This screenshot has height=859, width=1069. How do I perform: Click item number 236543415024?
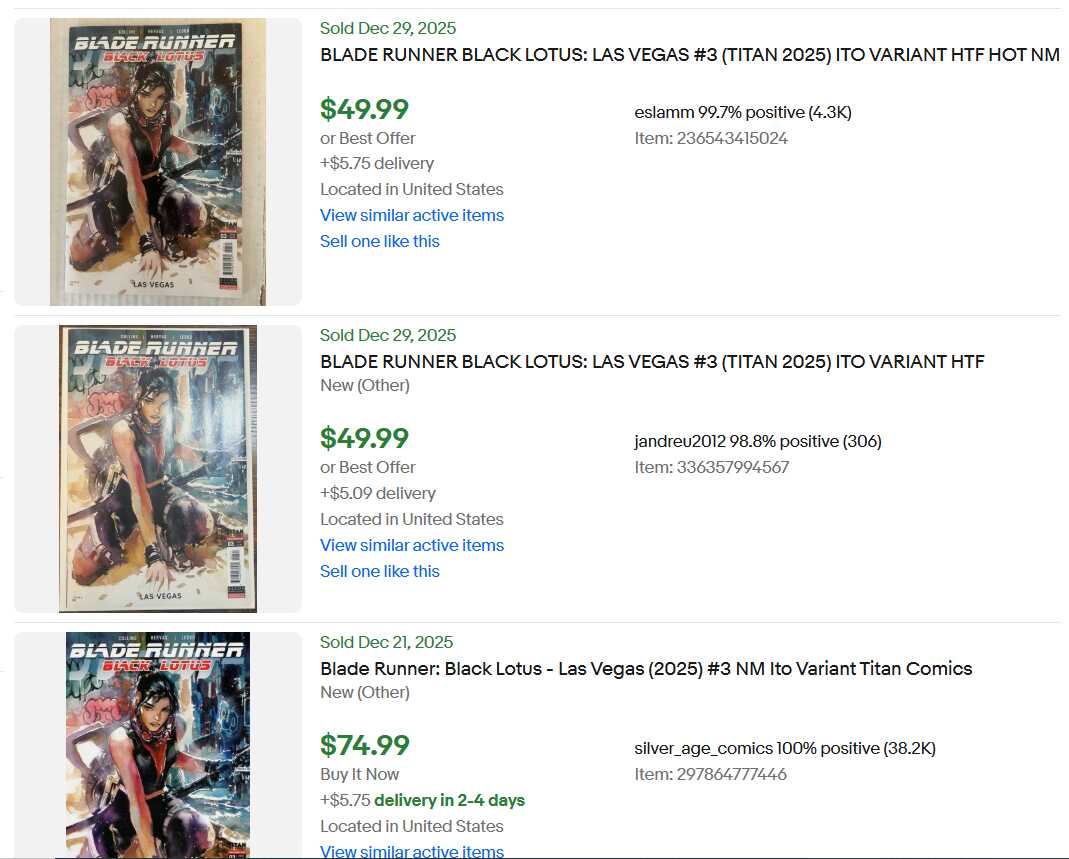coord(710,138)
